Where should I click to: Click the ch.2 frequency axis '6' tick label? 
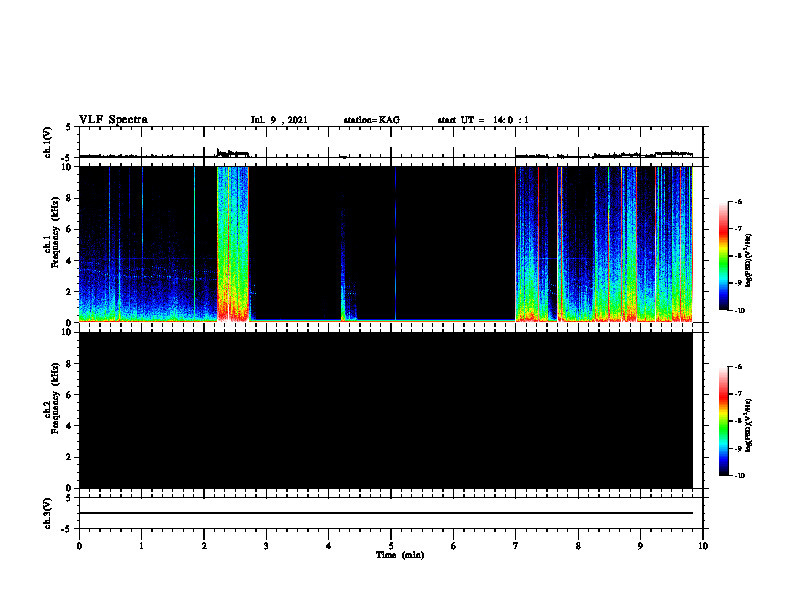(x=69, y=395)
